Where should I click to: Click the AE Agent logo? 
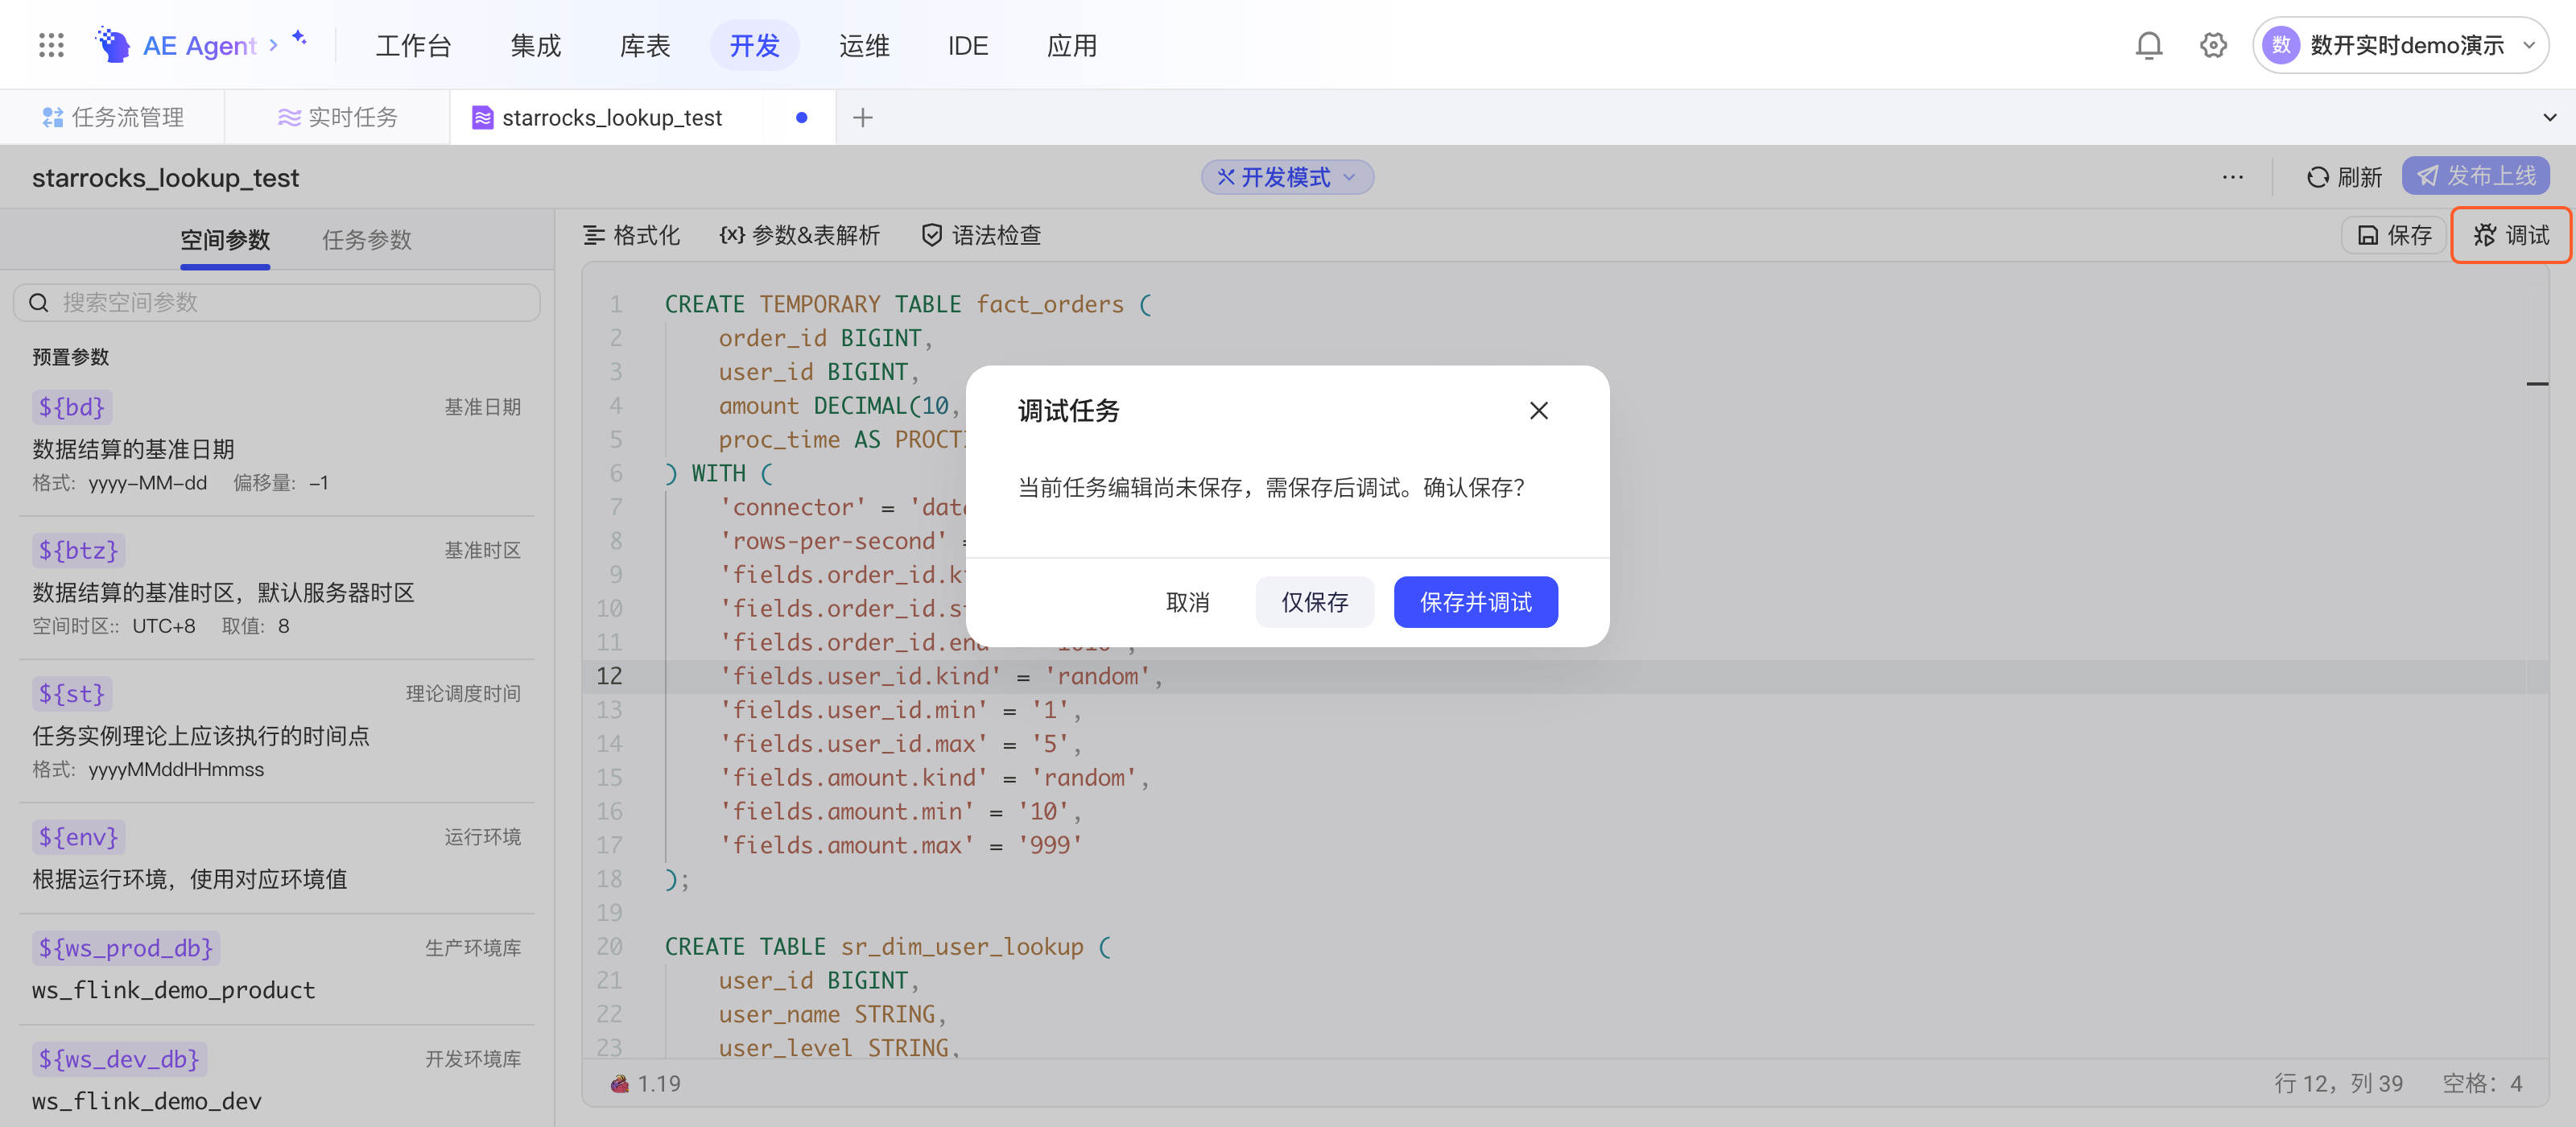tap(113, 45)
